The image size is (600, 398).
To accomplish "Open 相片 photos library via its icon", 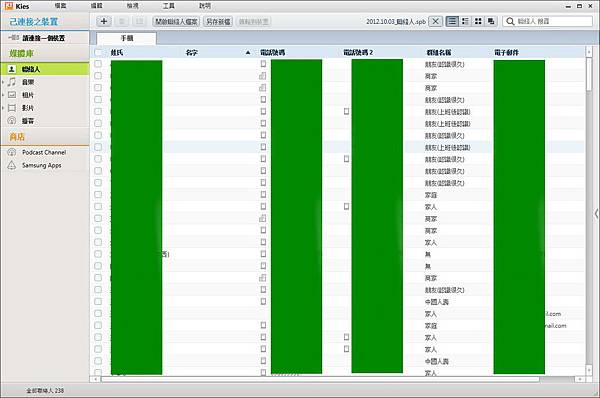I will coord(12,95).
